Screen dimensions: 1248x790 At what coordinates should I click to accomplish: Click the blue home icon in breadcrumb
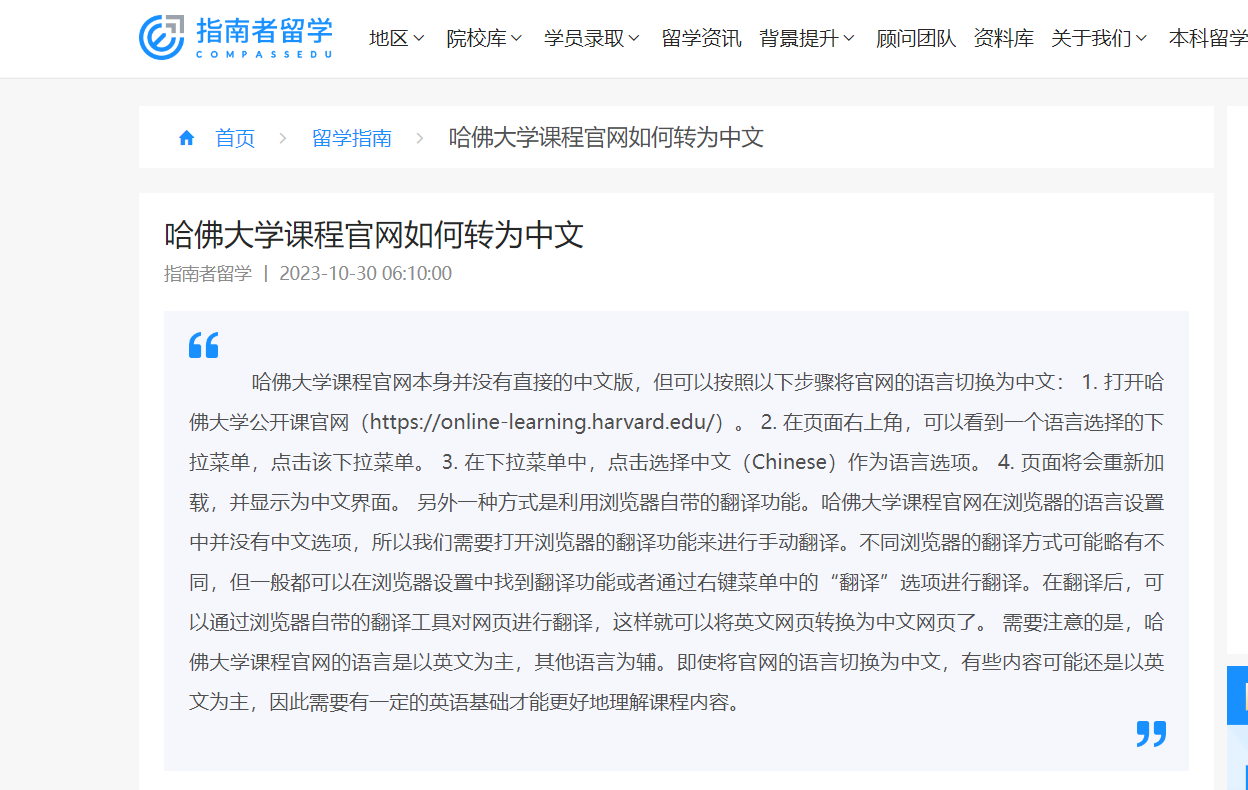(186, 138)
